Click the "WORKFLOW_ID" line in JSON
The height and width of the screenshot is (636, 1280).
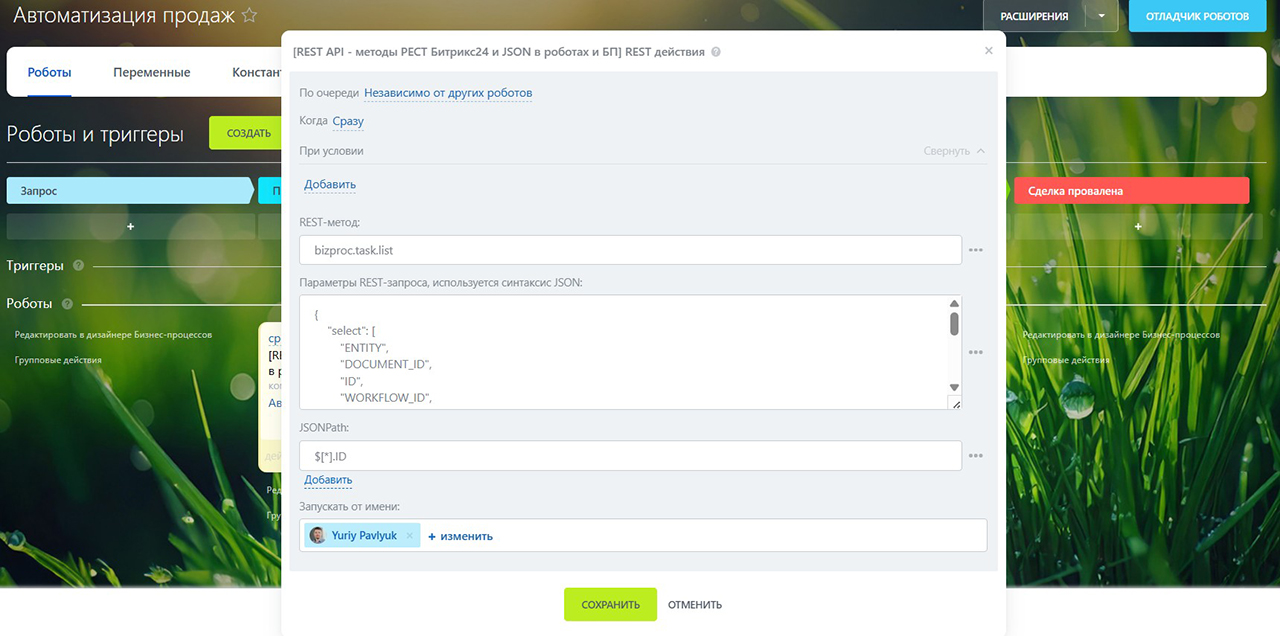tap(385, 398)
